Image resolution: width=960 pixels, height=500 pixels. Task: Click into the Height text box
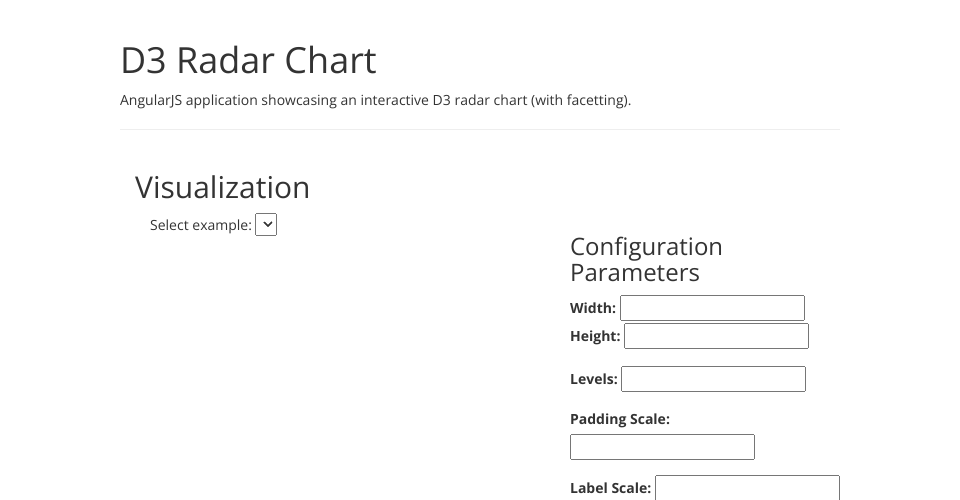[x=716, y=336]
